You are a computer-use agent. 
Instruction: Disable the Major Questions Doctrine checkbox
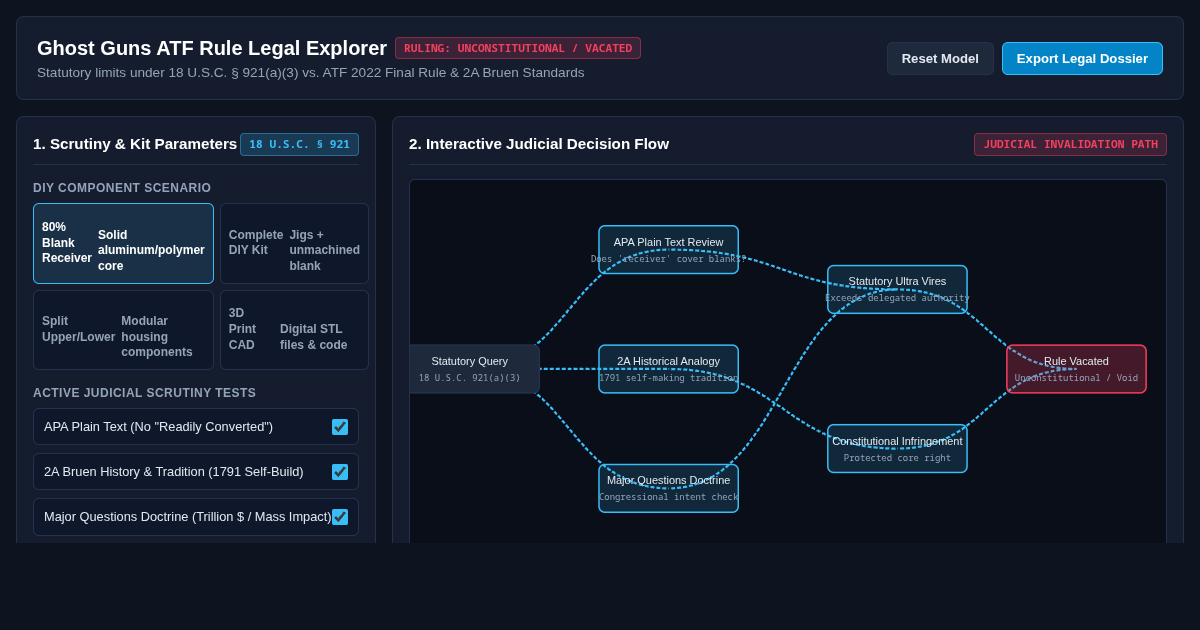[x=340, y=517]
